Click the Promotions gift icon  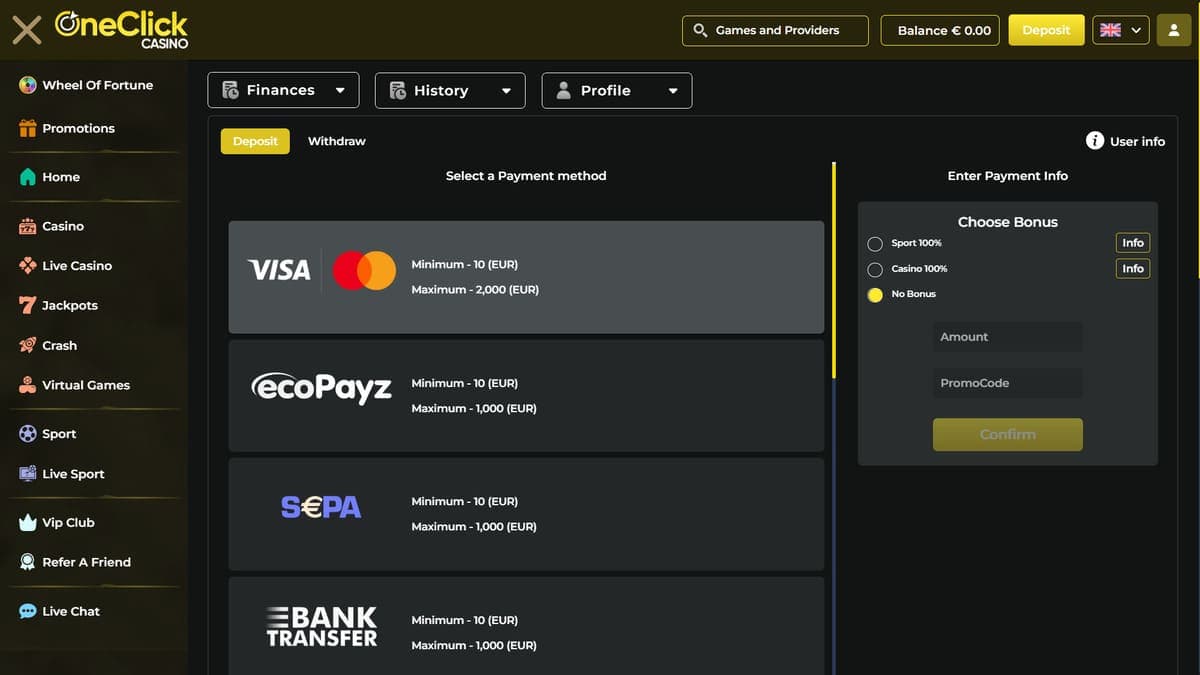point(28,128)
